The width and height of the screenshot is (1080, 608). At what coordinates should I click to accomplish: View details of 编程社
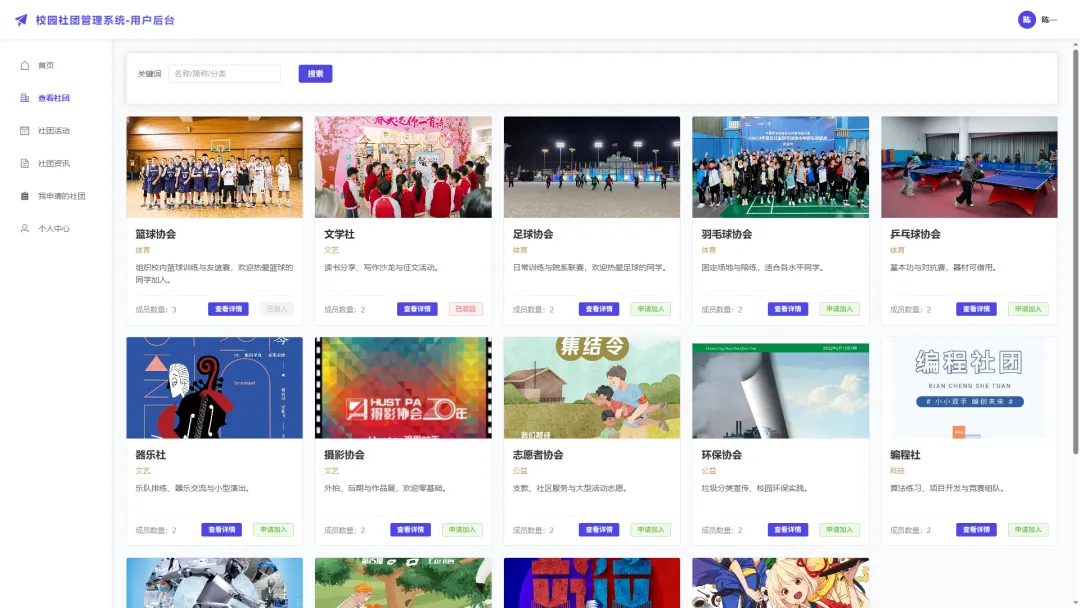(976, 530)
